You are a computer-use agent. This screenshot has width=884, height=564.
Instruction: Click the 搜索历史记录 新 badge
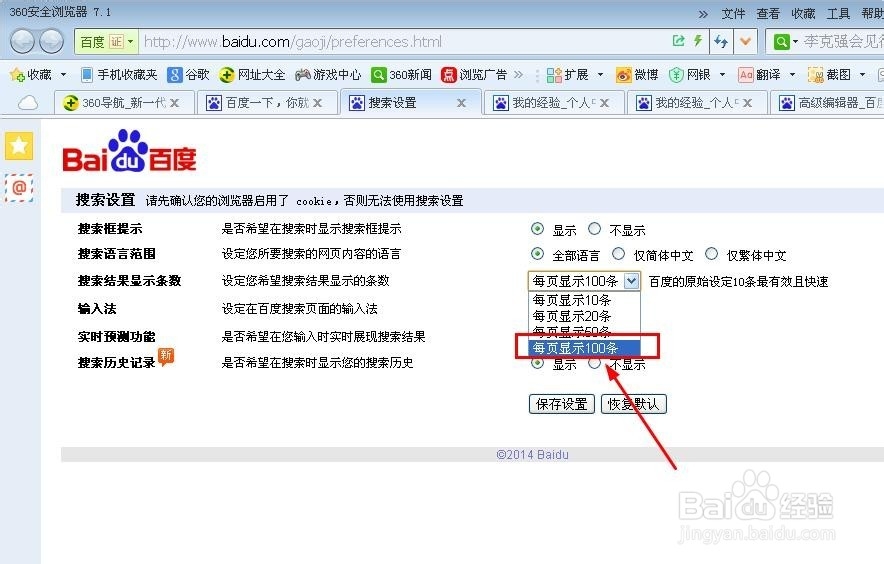click(x=166, y=356)
